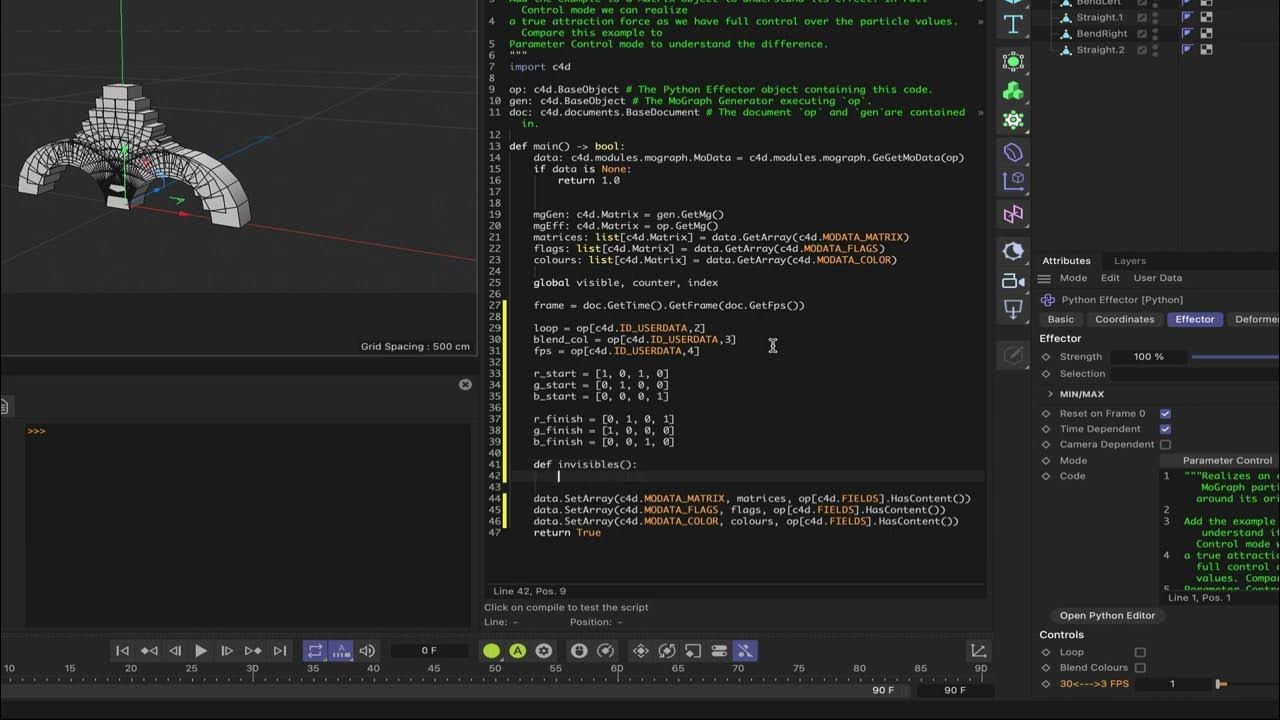Open the Mode menu
The height and width of the screenshot is (720, 1280).
point(1073,278)
